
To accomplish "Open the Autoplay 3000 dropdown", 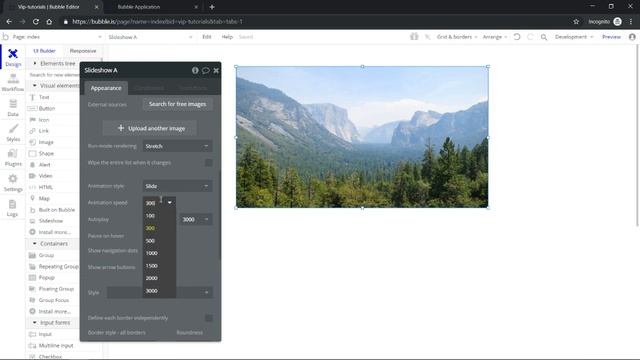I will (196, 220).
